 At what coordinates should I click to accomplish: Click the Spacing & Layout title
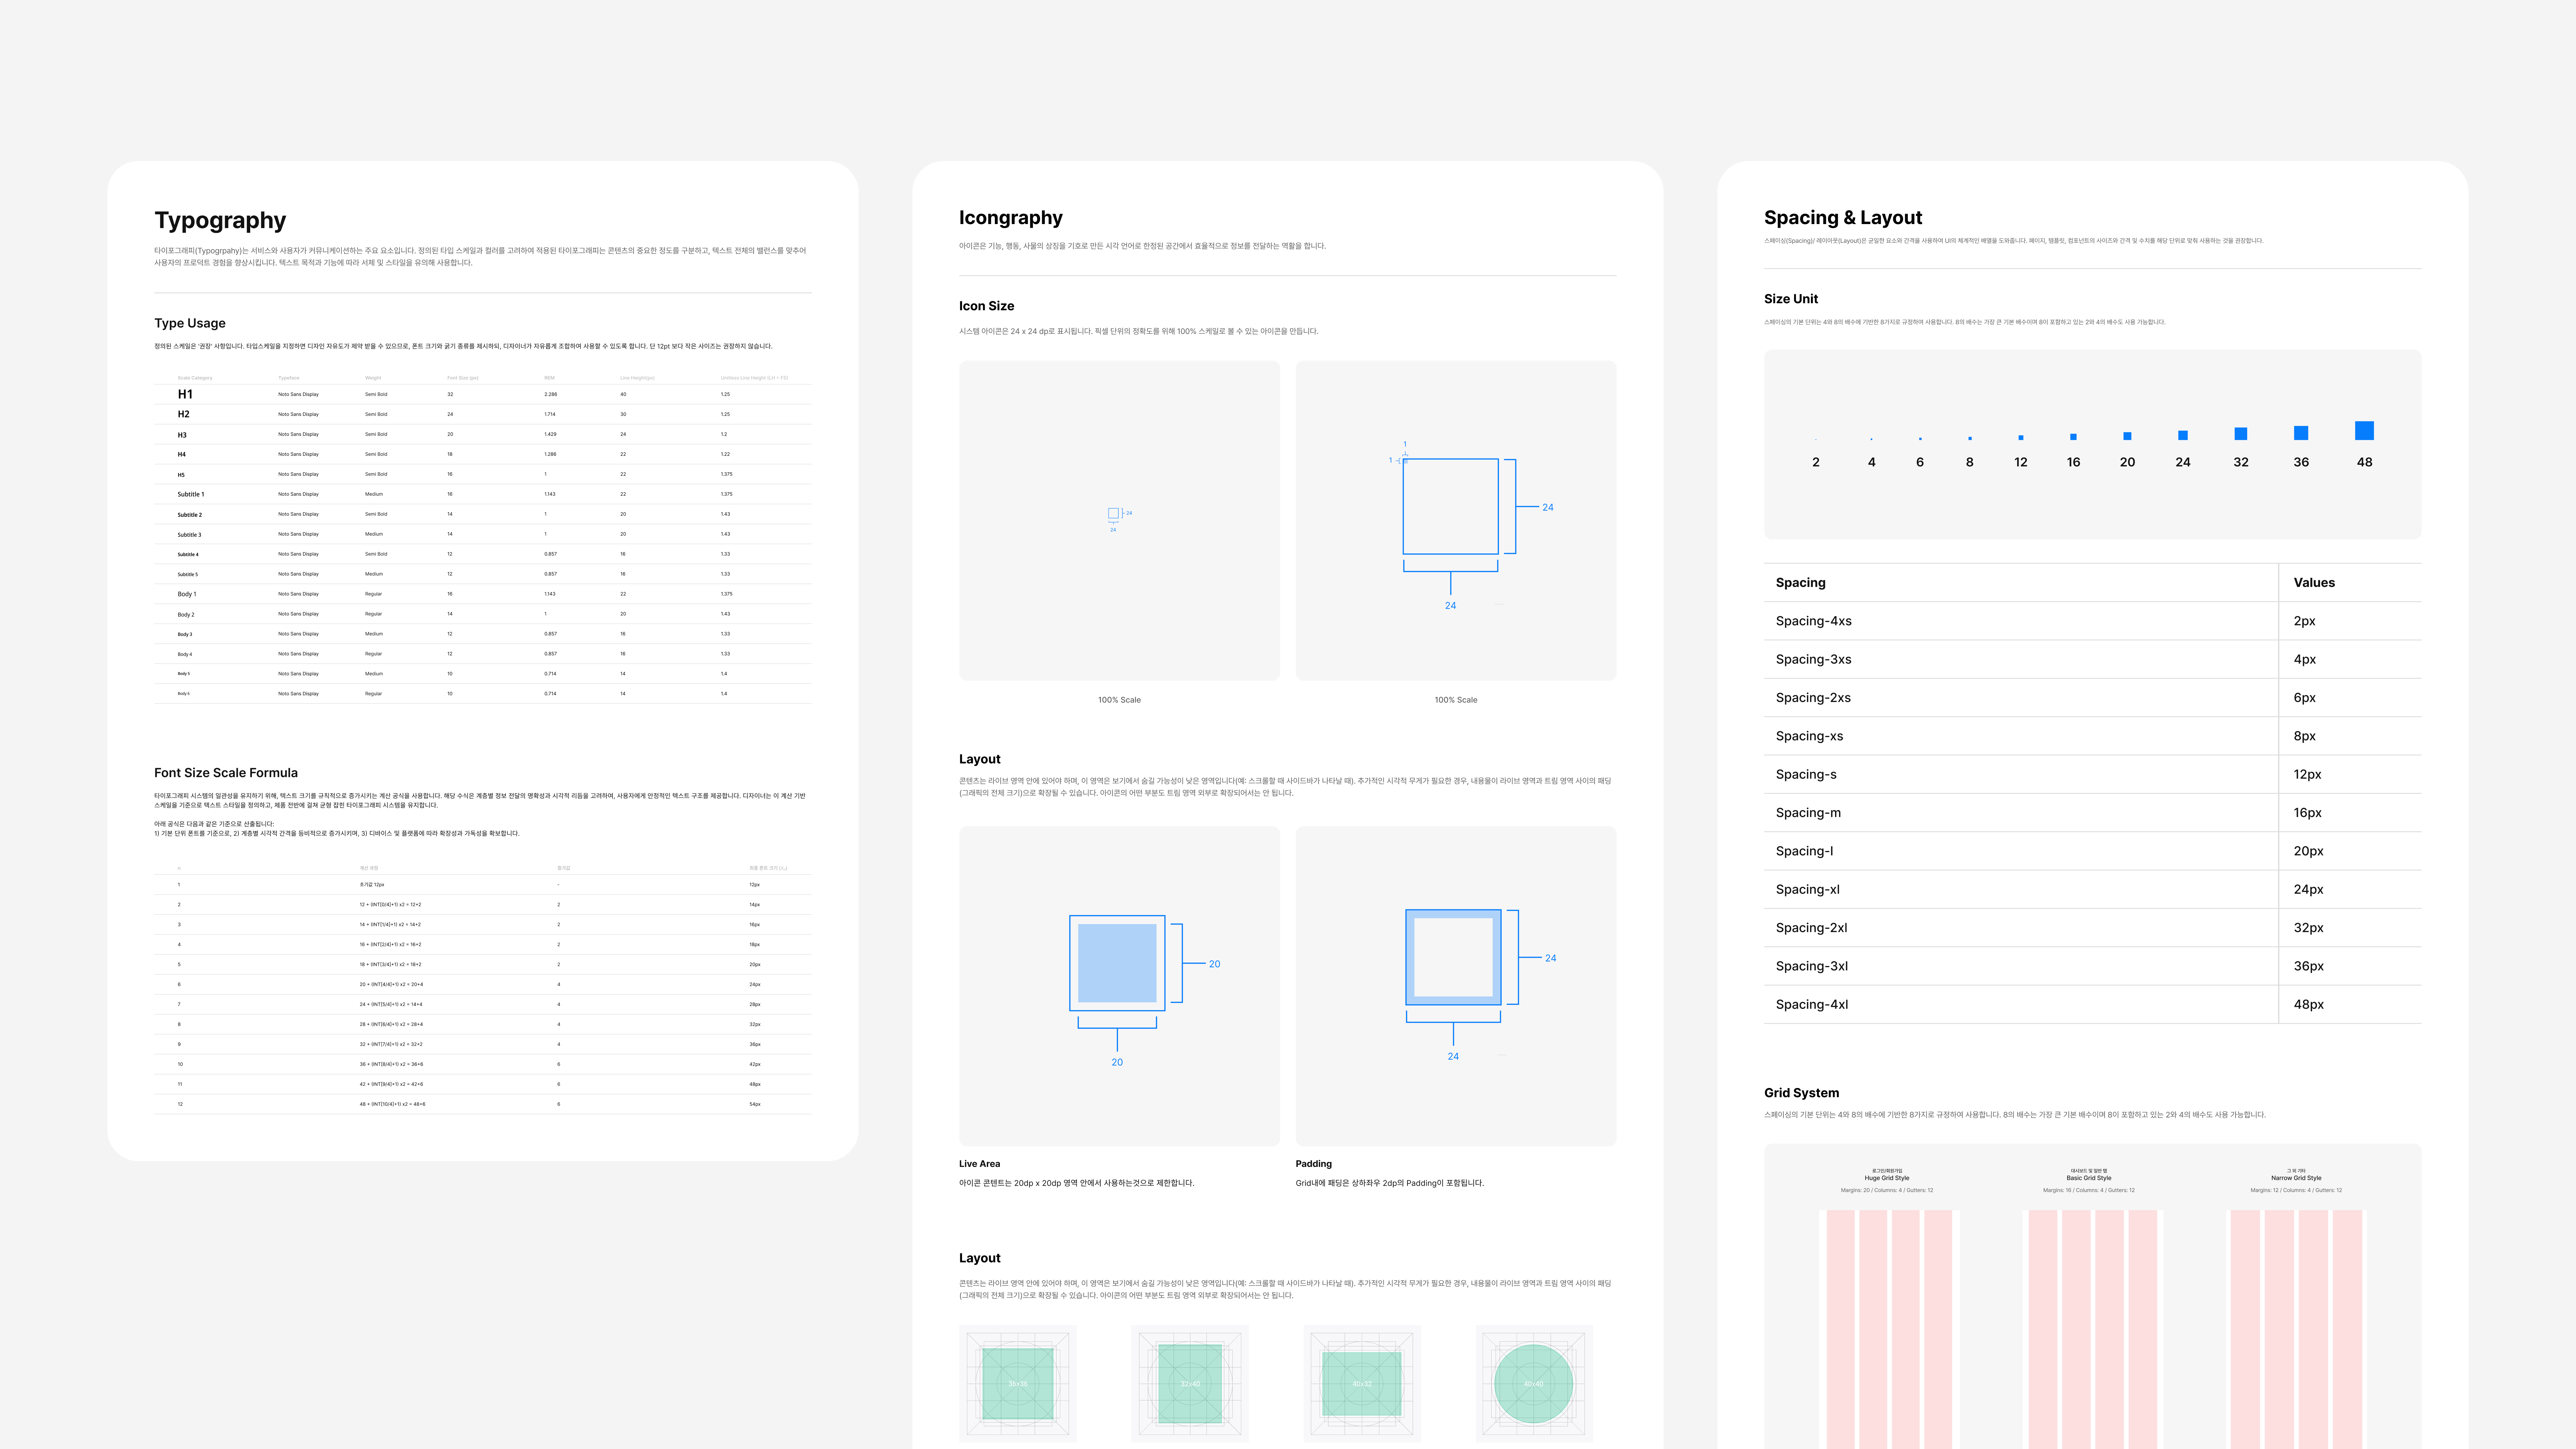1842,217
